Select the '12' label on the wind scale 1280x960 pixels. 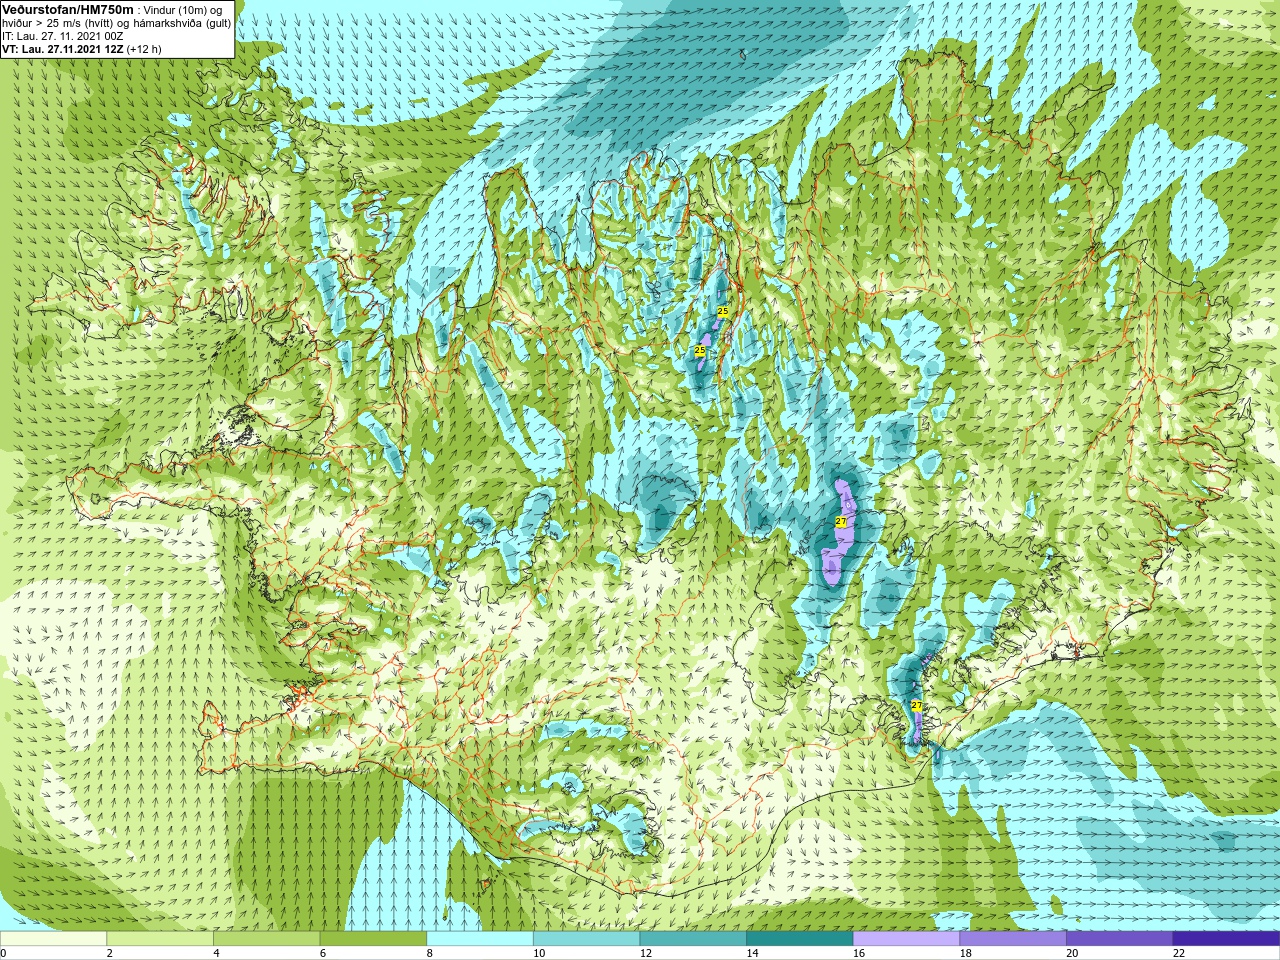coord(646,953)
